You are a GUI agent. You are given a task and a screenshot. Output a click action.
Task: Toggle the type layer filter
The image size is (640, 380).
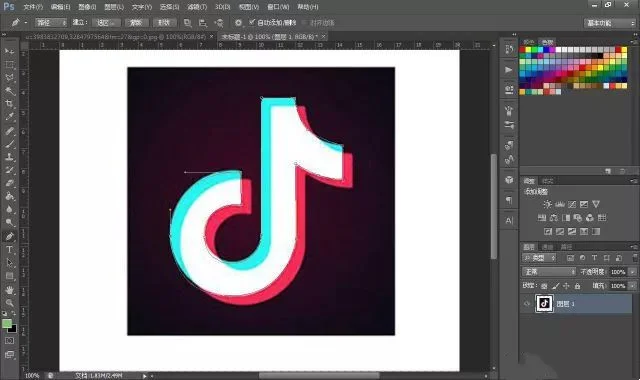pos(594,258)
